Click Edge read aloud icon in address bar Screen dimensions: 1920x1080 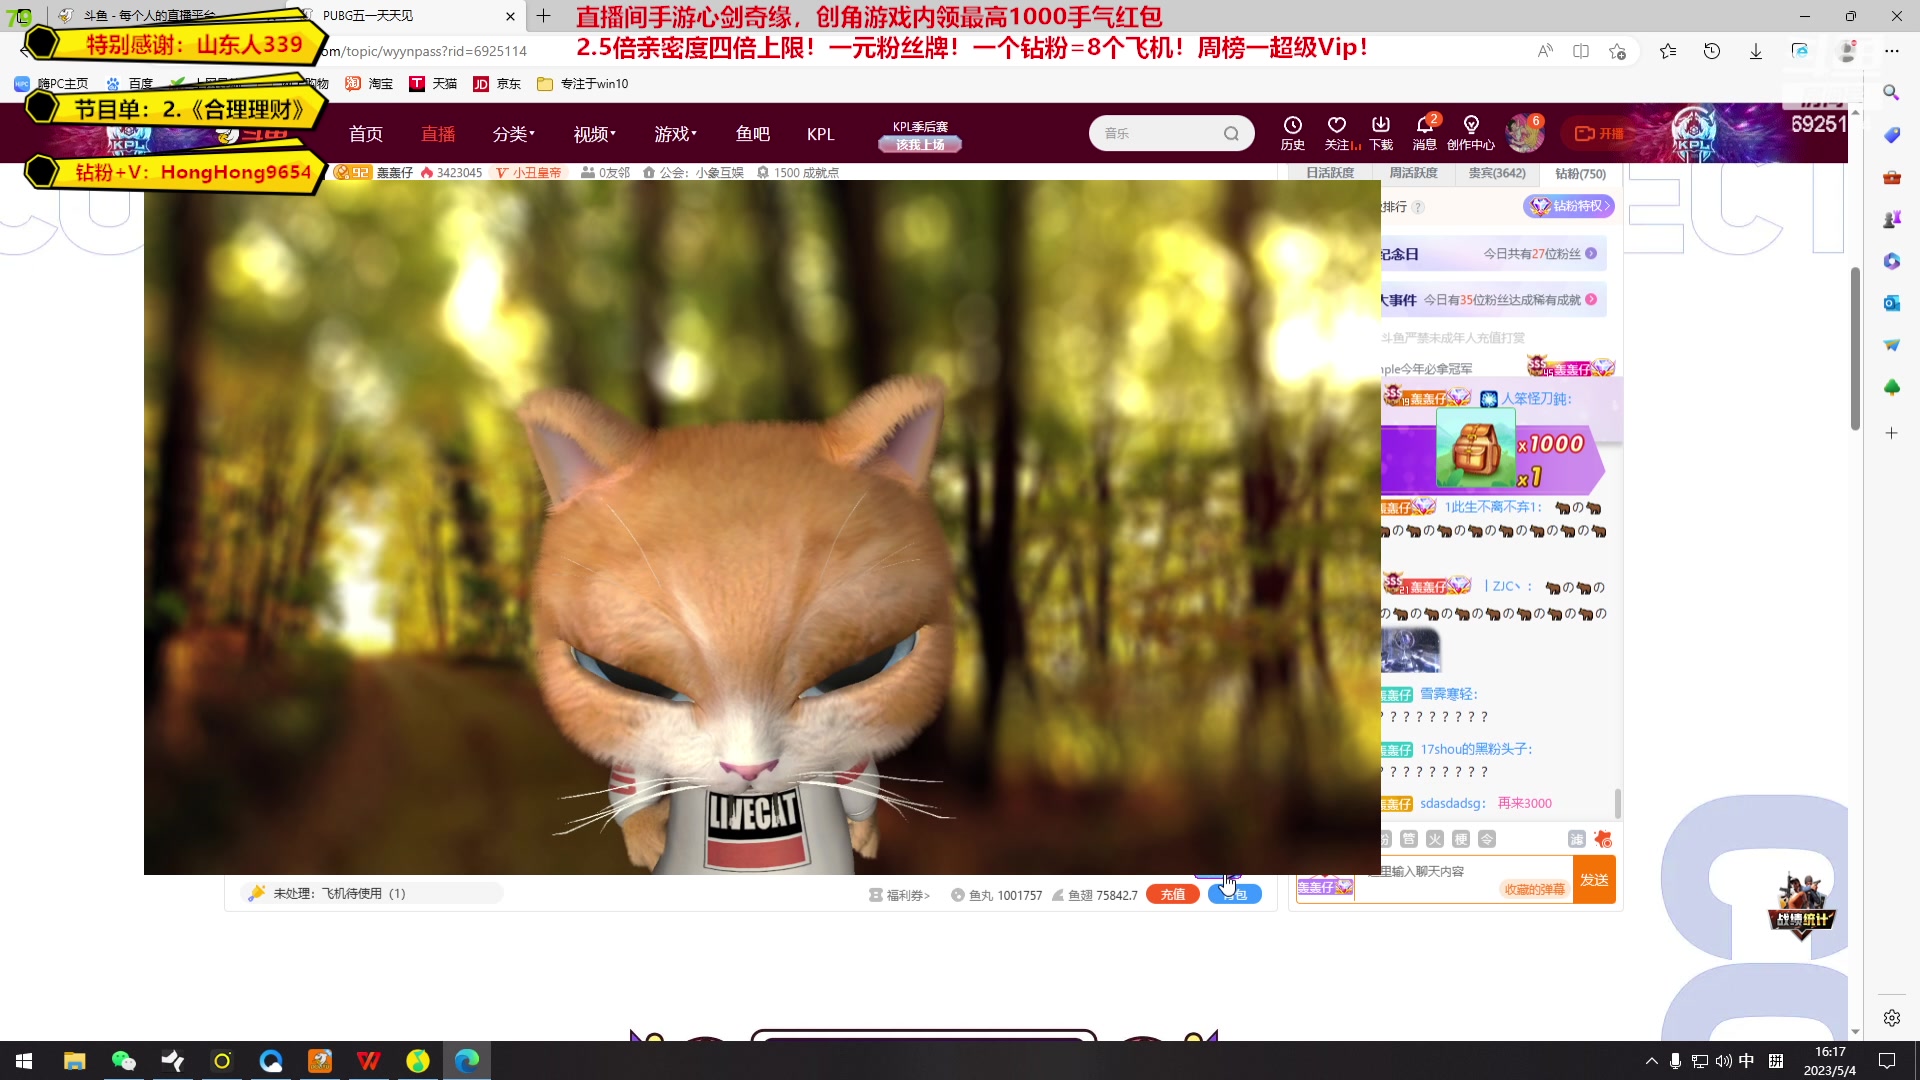[x=1545, y=51]
